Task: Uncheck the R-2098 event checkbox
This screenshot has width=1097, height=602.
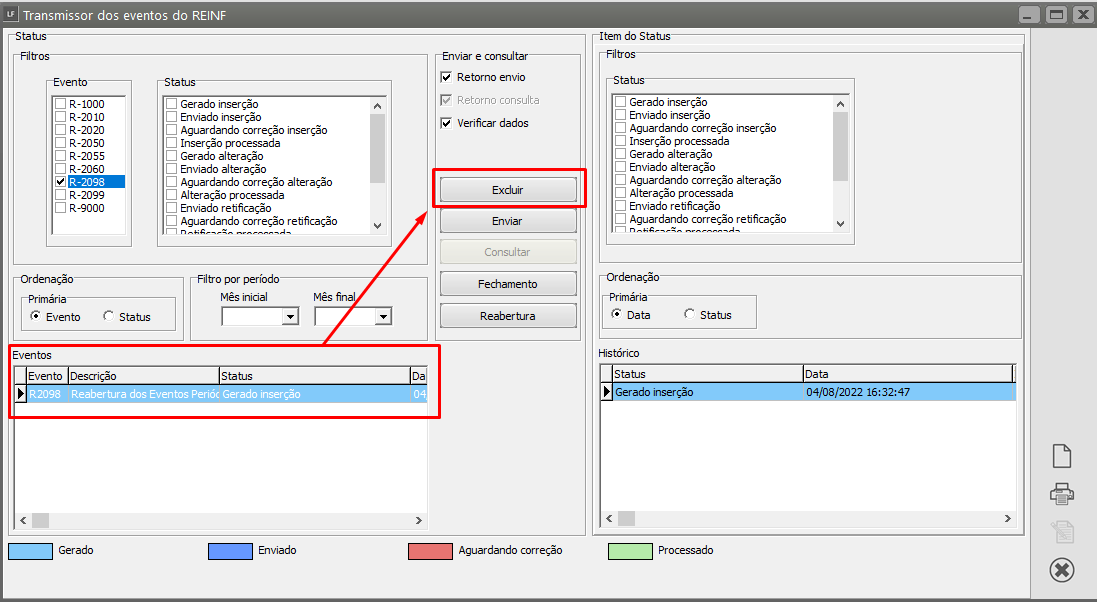Action: tap(61, 182)
